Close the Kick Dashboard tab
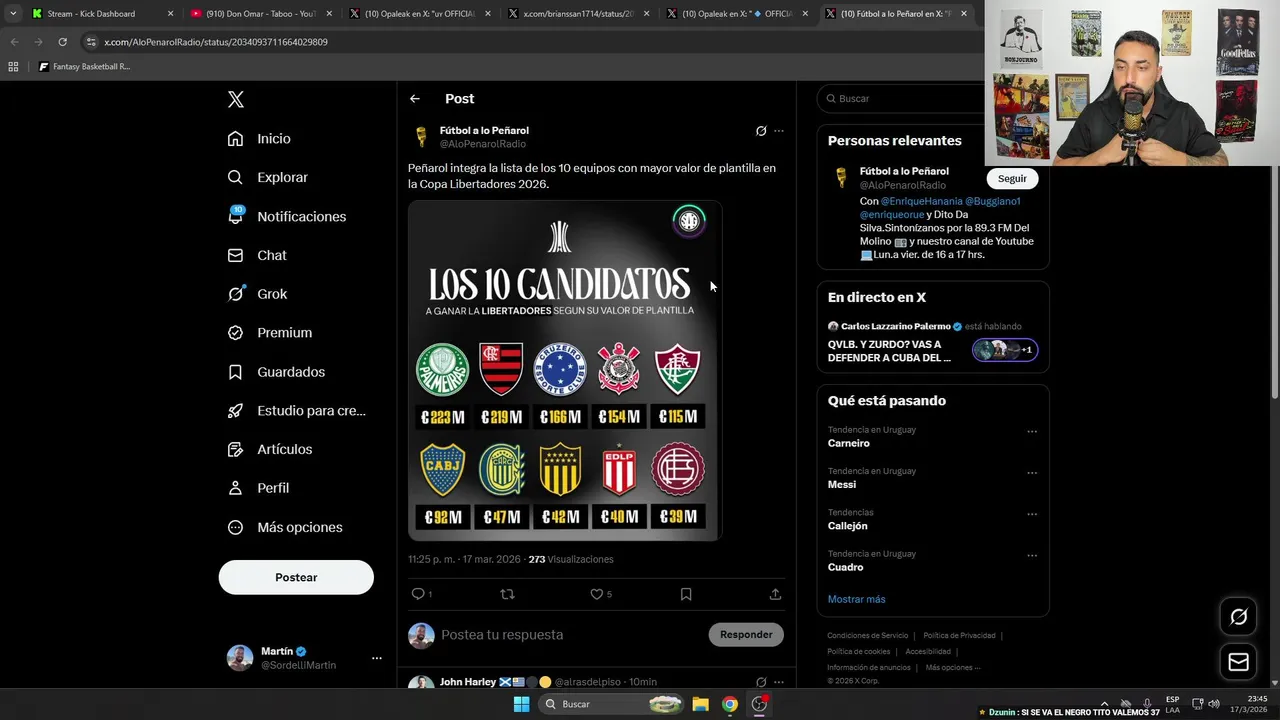Viewport: 1280px width, 720px height. coord(170,14)
